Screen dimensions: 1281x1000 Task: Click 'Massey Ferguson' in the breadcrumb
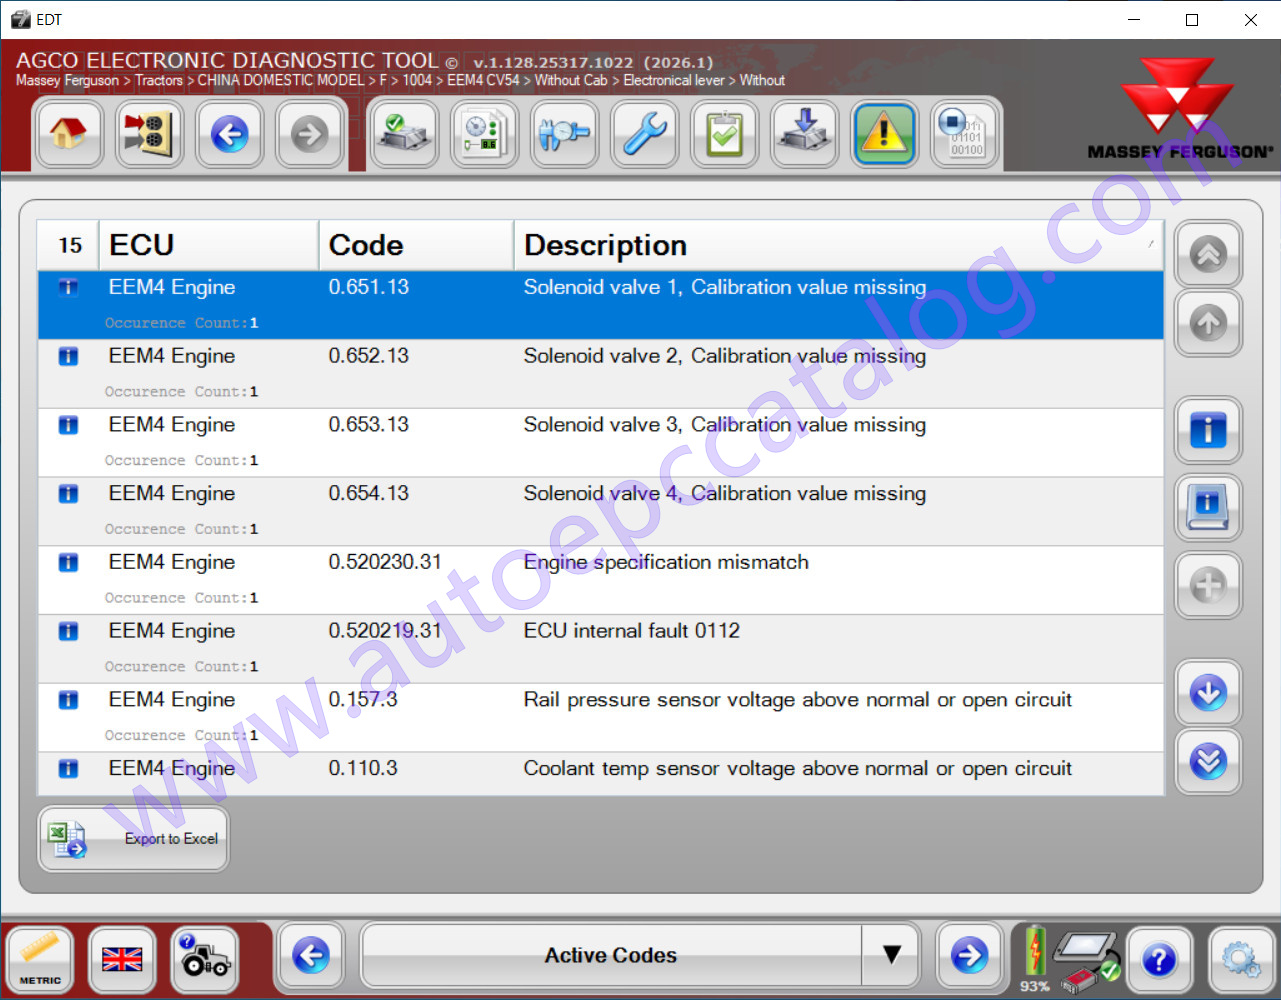(x=67, y=80)
